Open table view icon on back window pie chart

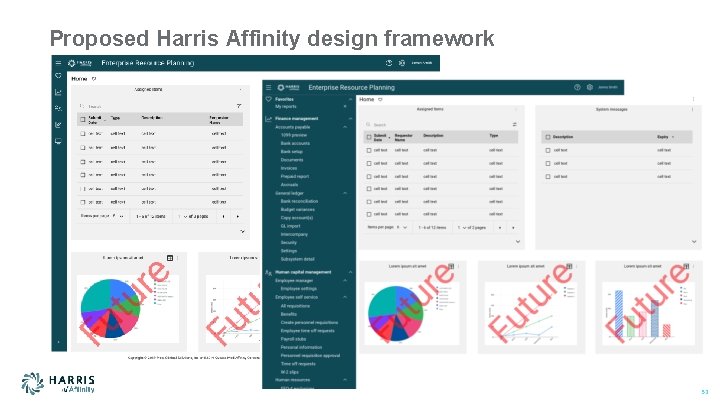(170, 258)
